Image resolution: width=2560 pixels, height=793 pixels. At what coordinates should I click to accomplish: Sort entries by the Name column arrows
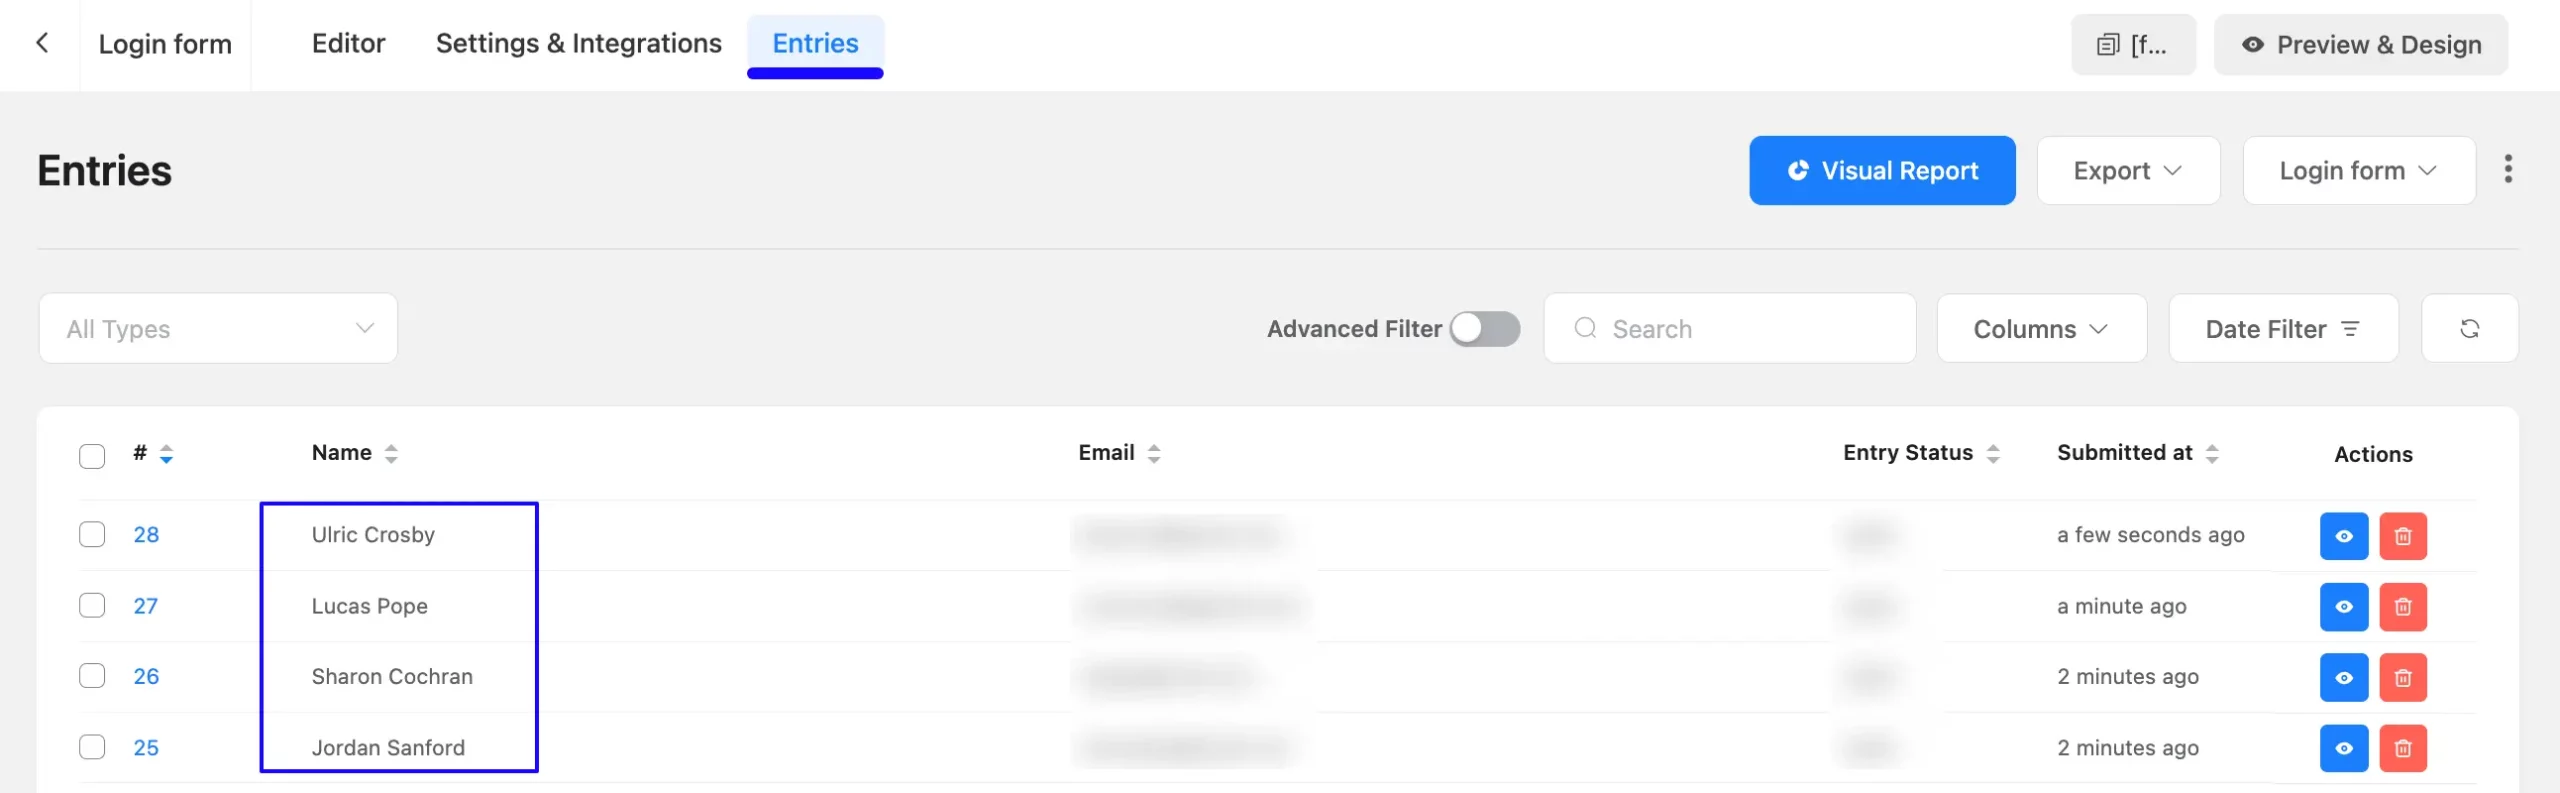point(391,454)
